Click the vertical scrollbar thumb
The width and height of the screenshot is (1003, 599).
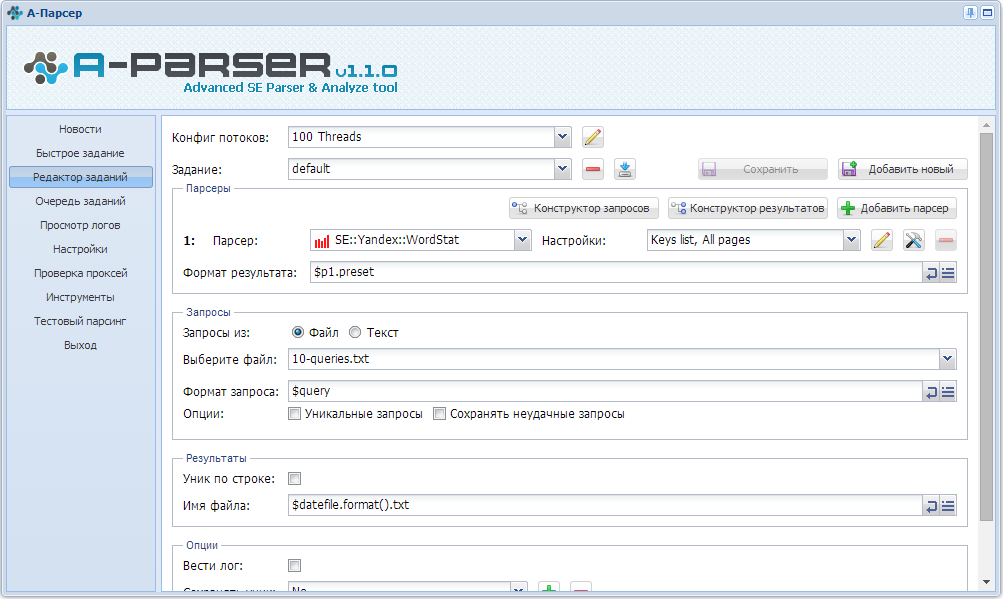tap(986, 326)
